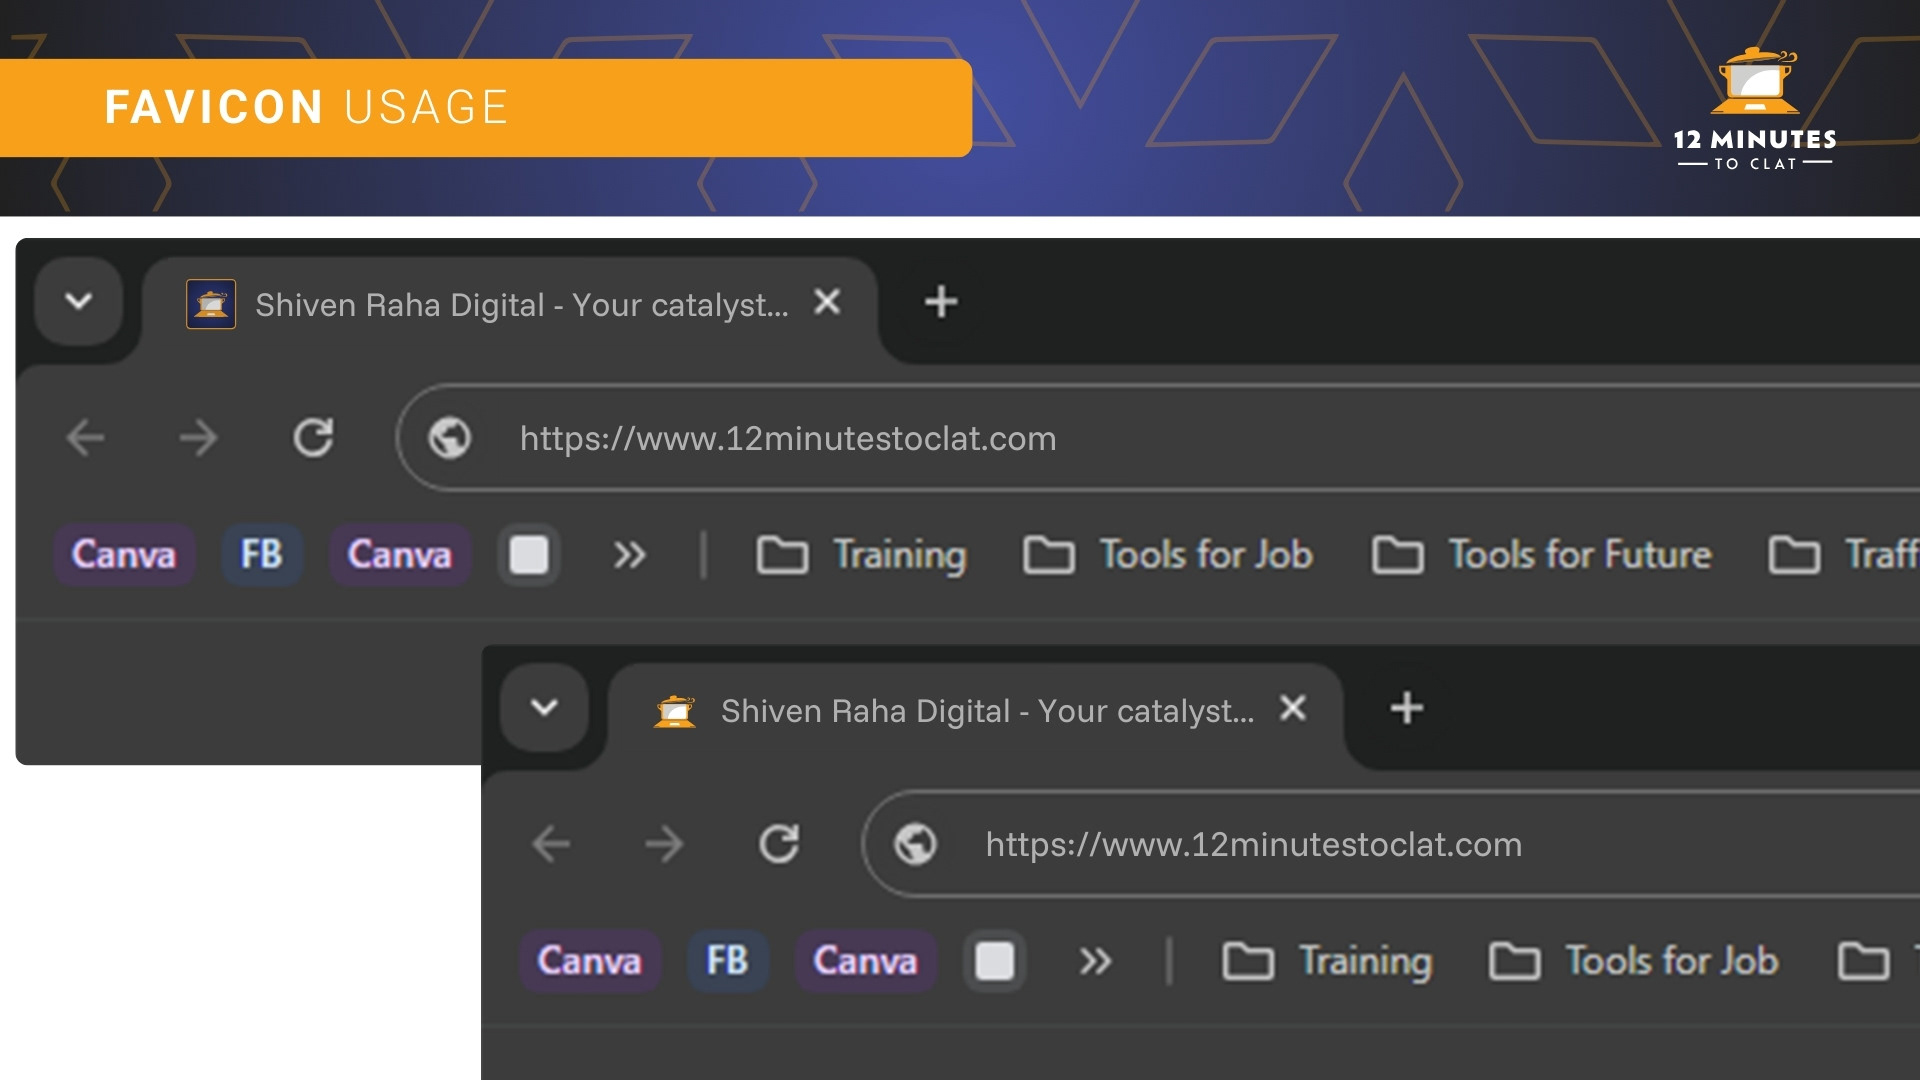
Task: Open a new tab in lower browser
Action: click(x=1407, y=708)
